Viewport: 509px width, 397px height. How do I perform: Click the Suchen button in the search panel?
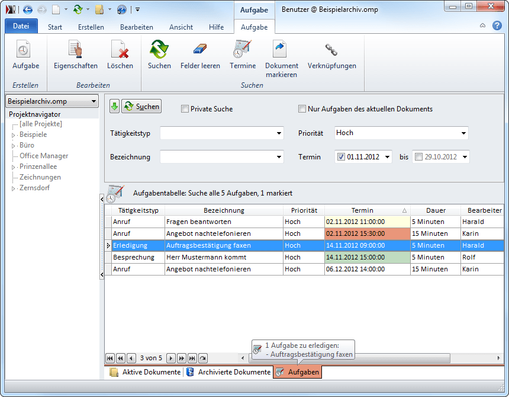pos(142,107)
